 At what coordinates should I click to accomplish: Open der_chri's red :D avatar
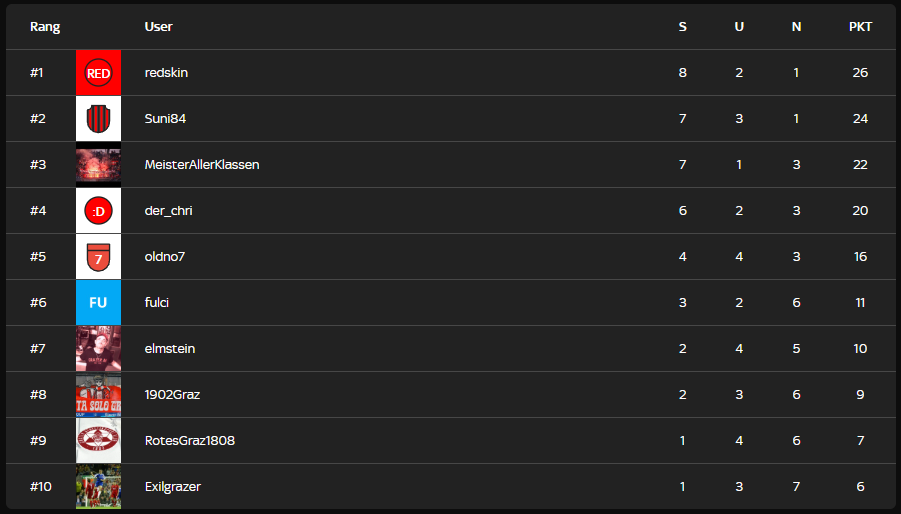(98, 211)
